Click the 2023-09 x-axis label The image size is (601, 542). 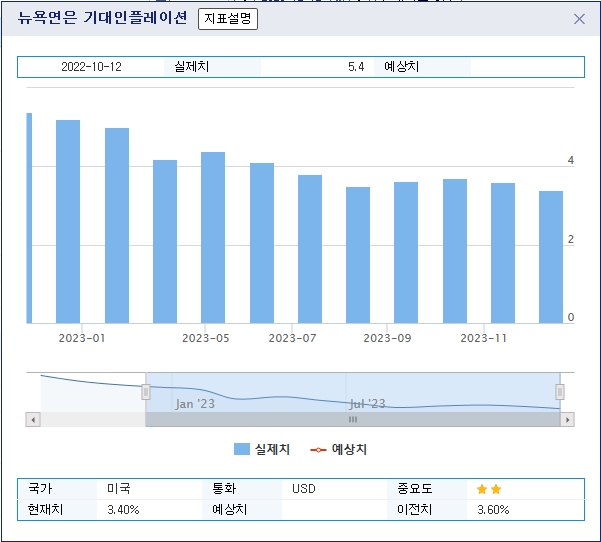click(387, 338)
